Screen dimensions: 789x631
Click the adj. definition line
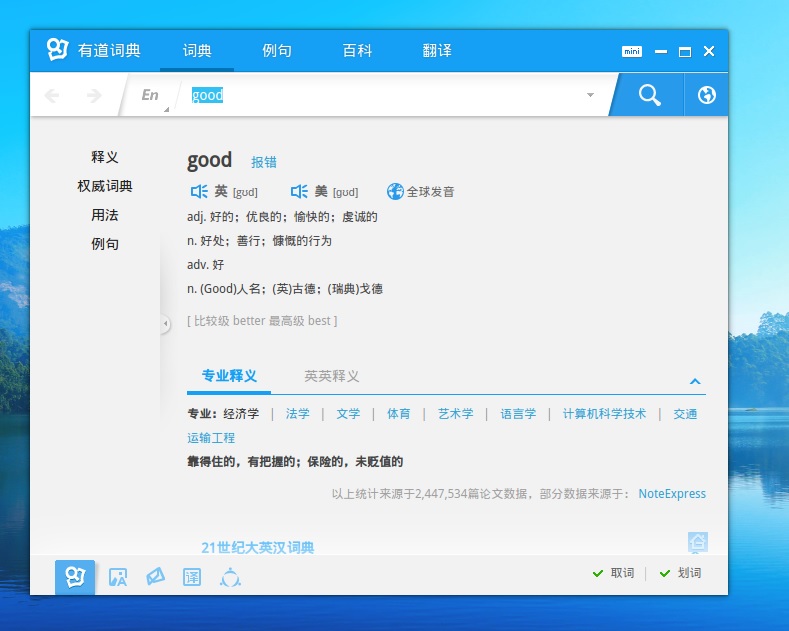coord(282,217)
